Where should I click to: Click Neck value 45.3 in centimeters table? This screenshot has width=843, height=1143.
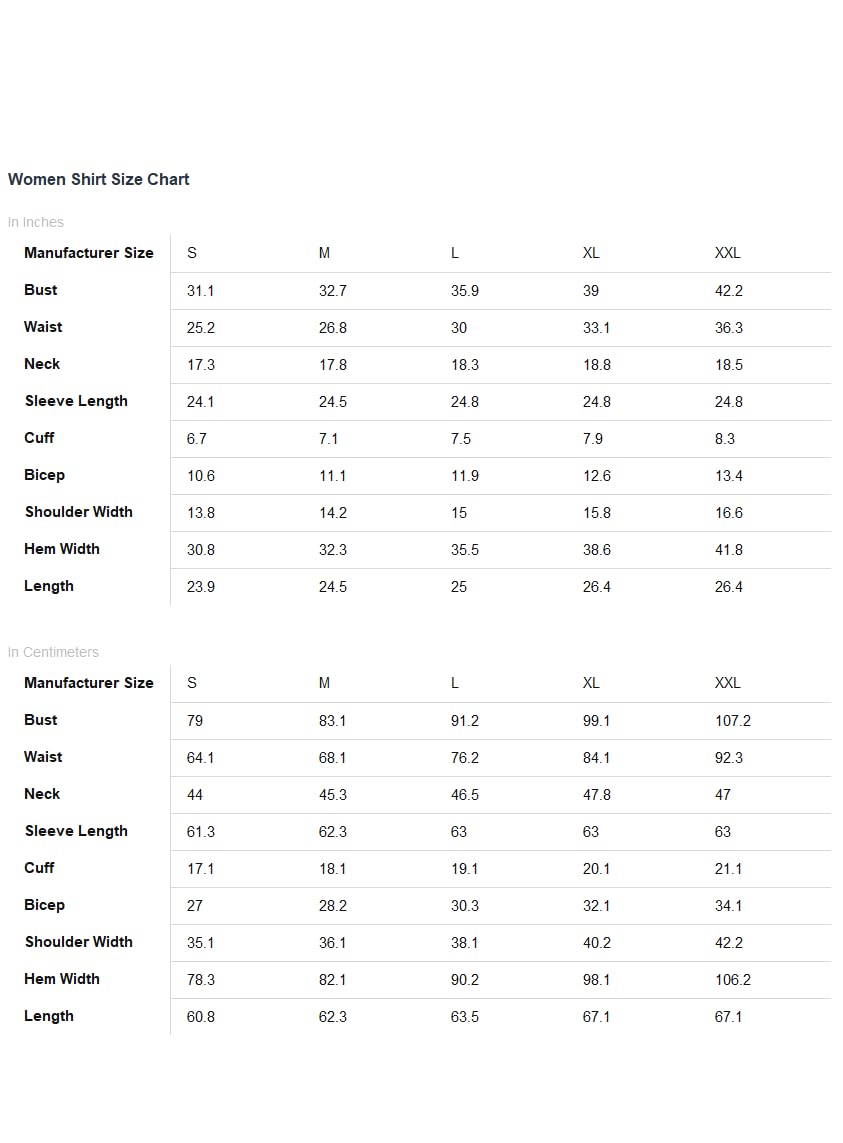pos(333,795)
